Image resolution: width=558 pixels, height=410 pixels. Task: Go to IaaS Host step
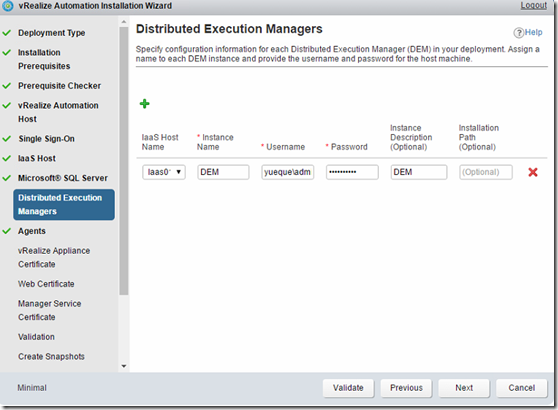[37, 158]
